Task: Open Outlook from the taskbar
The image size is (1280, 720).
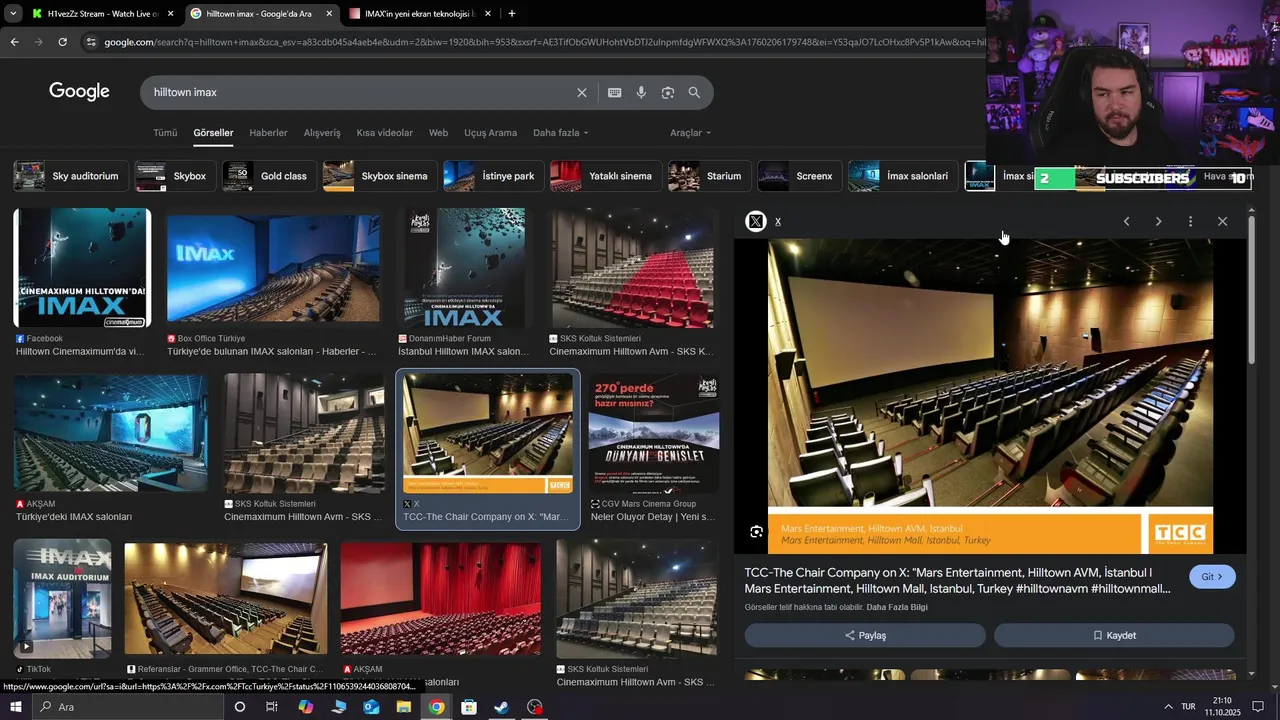Action: [371, 707]
